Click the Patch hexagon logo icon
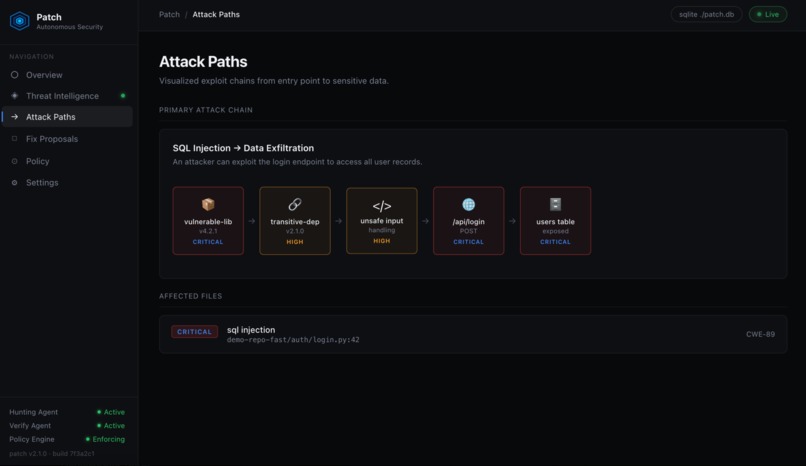Screen dimensions: 806x466 (x=20, y=21)
